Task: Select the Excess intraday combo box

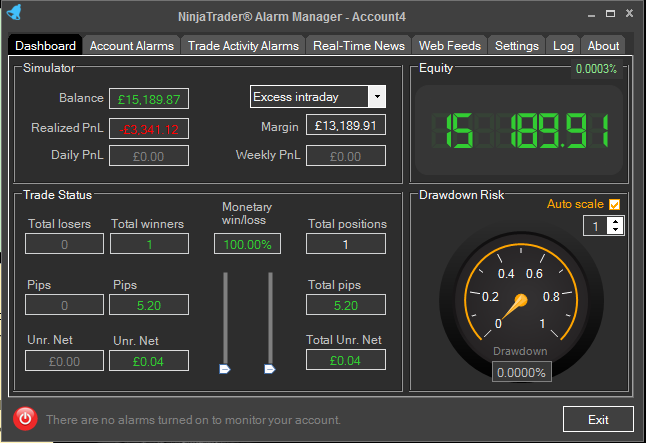Action: [318, 96]
